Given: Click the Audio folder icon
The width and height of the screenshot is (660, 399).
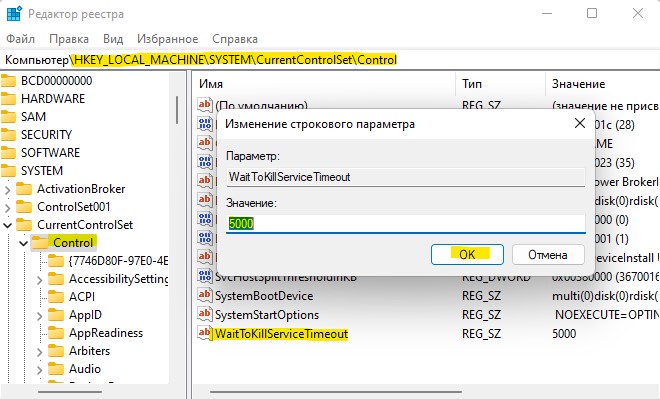Looking at the screenshot, I should [x=56, y=369].
